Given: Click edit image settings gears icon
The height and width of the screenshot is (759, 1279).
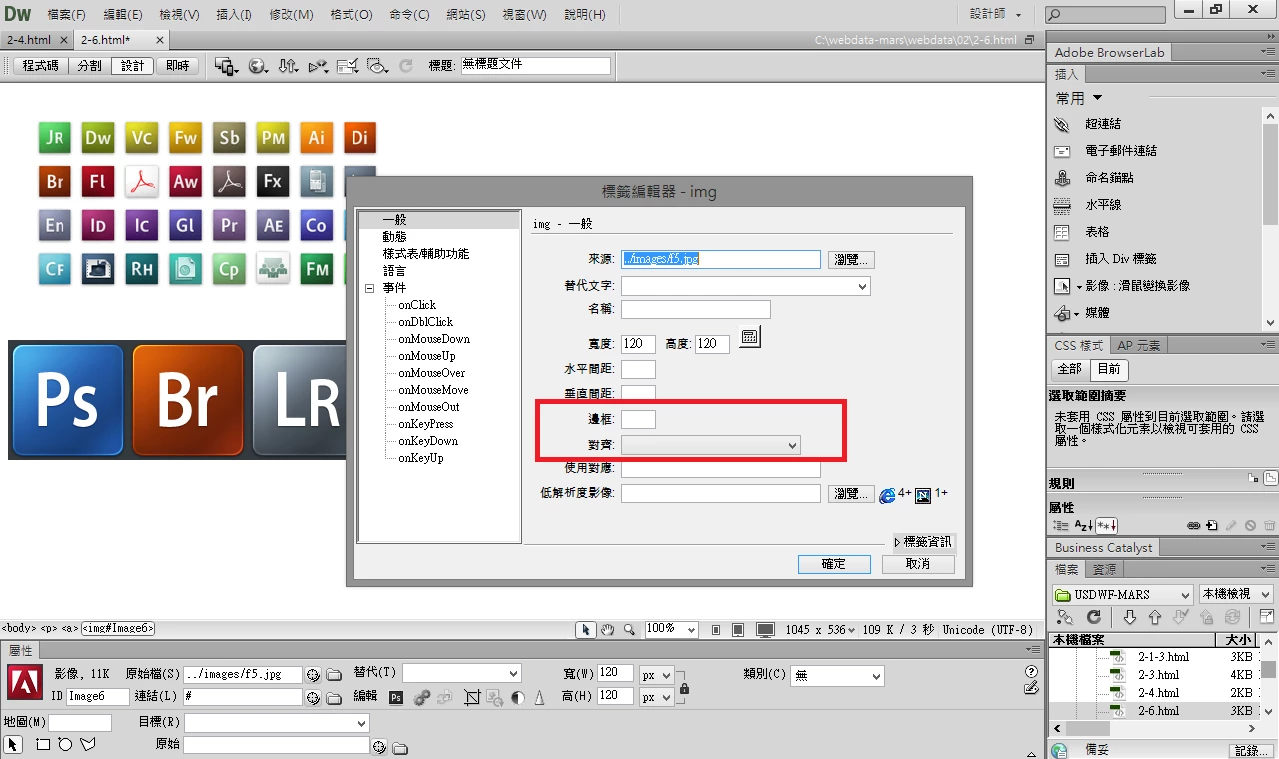Looking at the screenshot, I should coord(422,697).
